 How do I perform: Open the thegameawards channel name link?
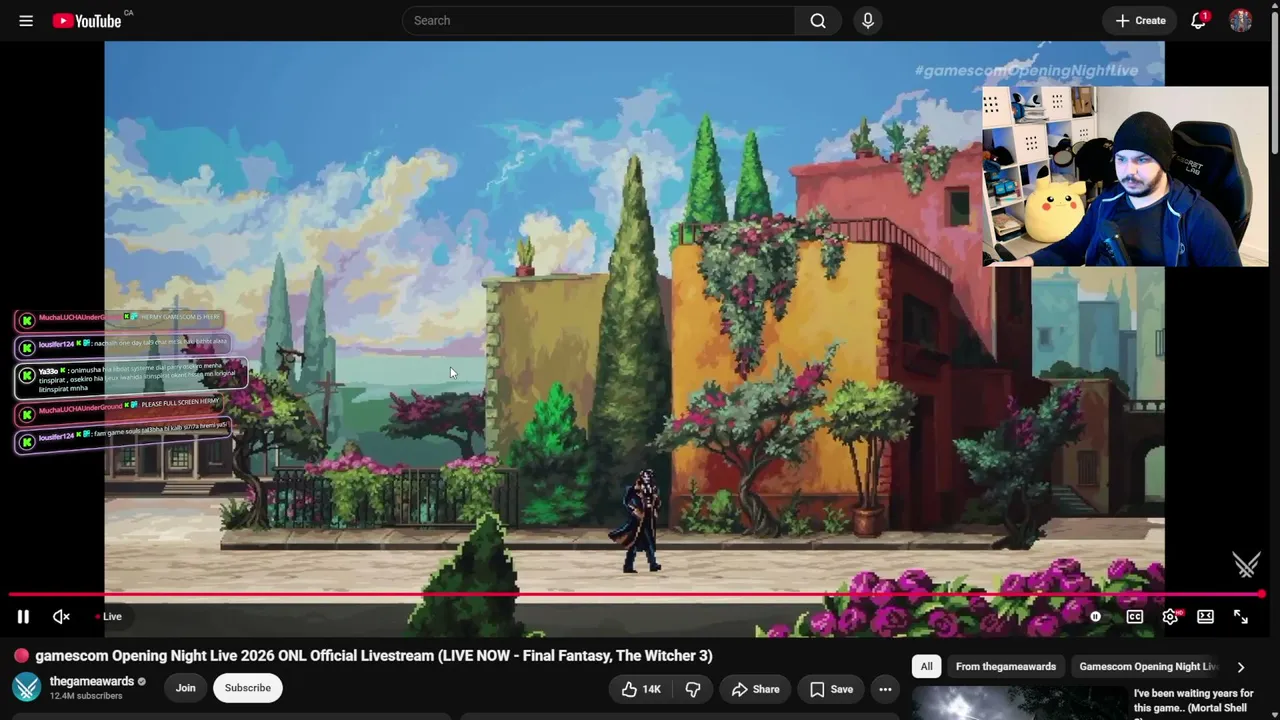coord(92,681)
